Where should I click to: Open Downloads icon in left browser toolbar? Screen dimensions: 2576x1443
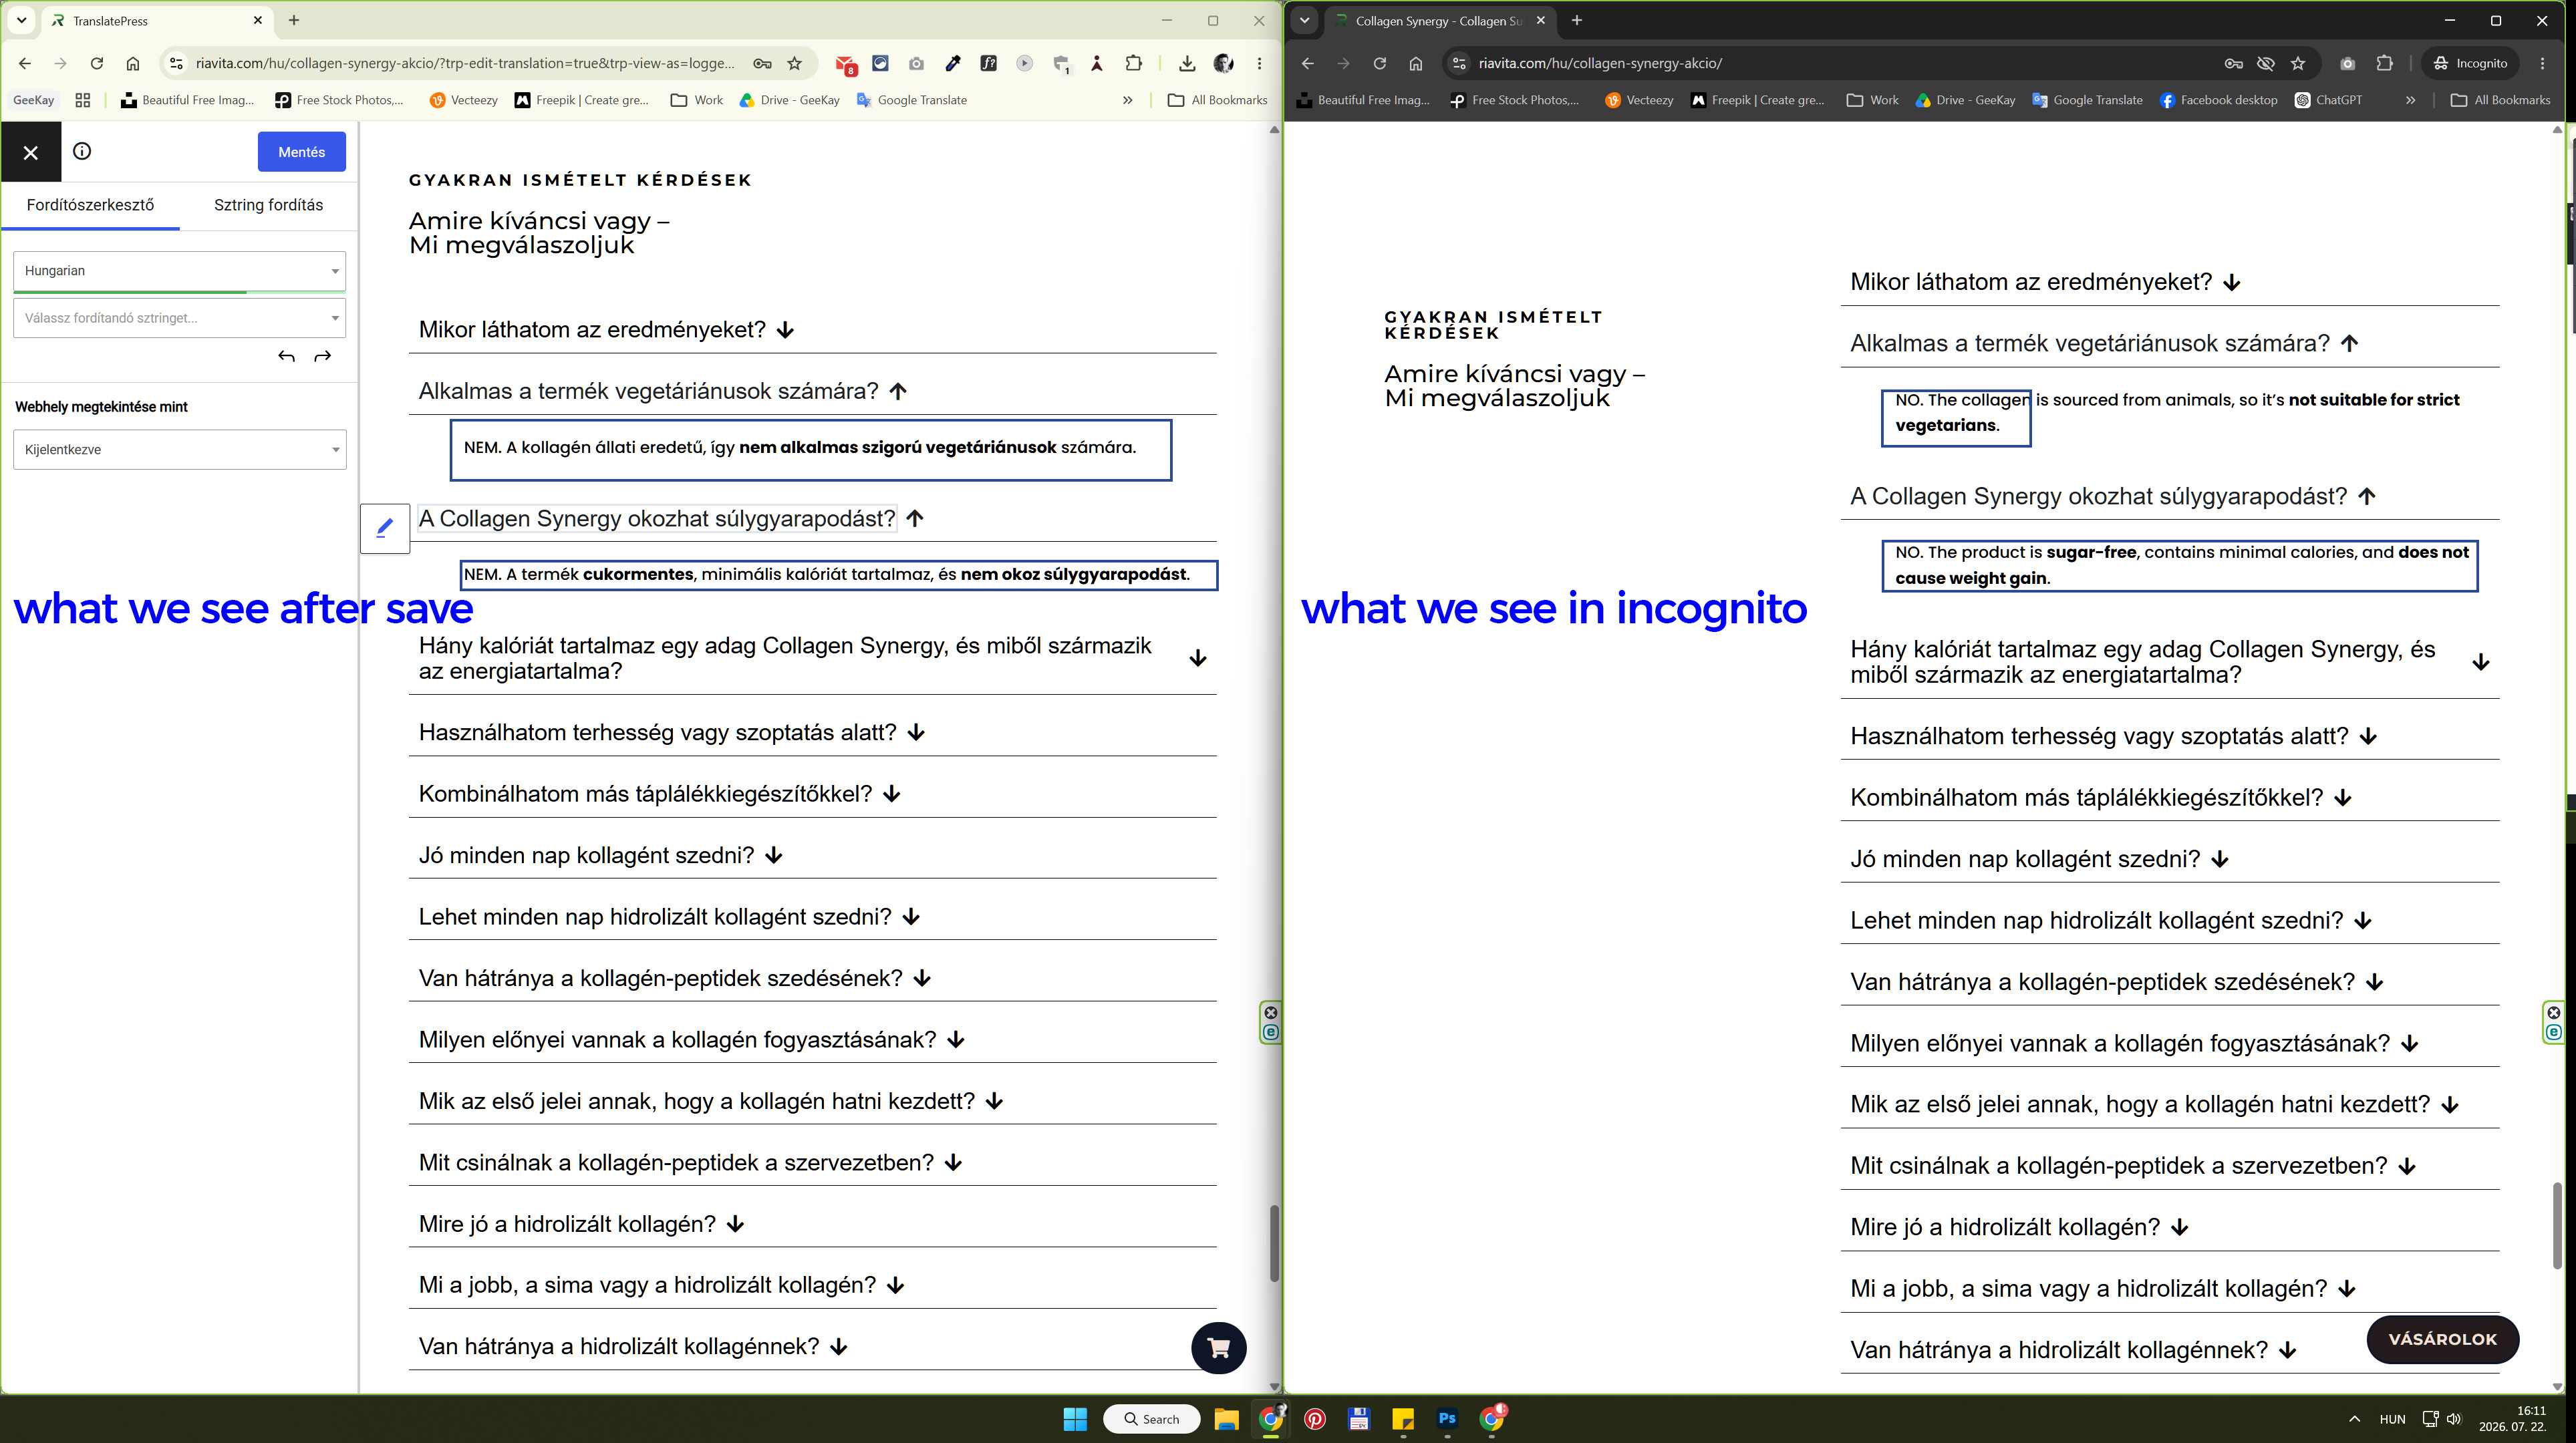[1186, 63]
